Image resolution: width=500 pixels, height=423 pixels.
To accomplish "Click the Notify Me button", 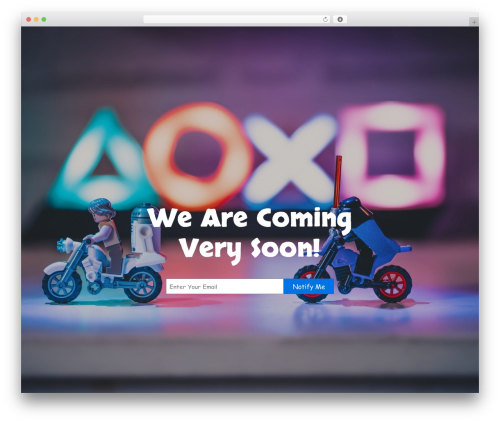I will point(308,287).
